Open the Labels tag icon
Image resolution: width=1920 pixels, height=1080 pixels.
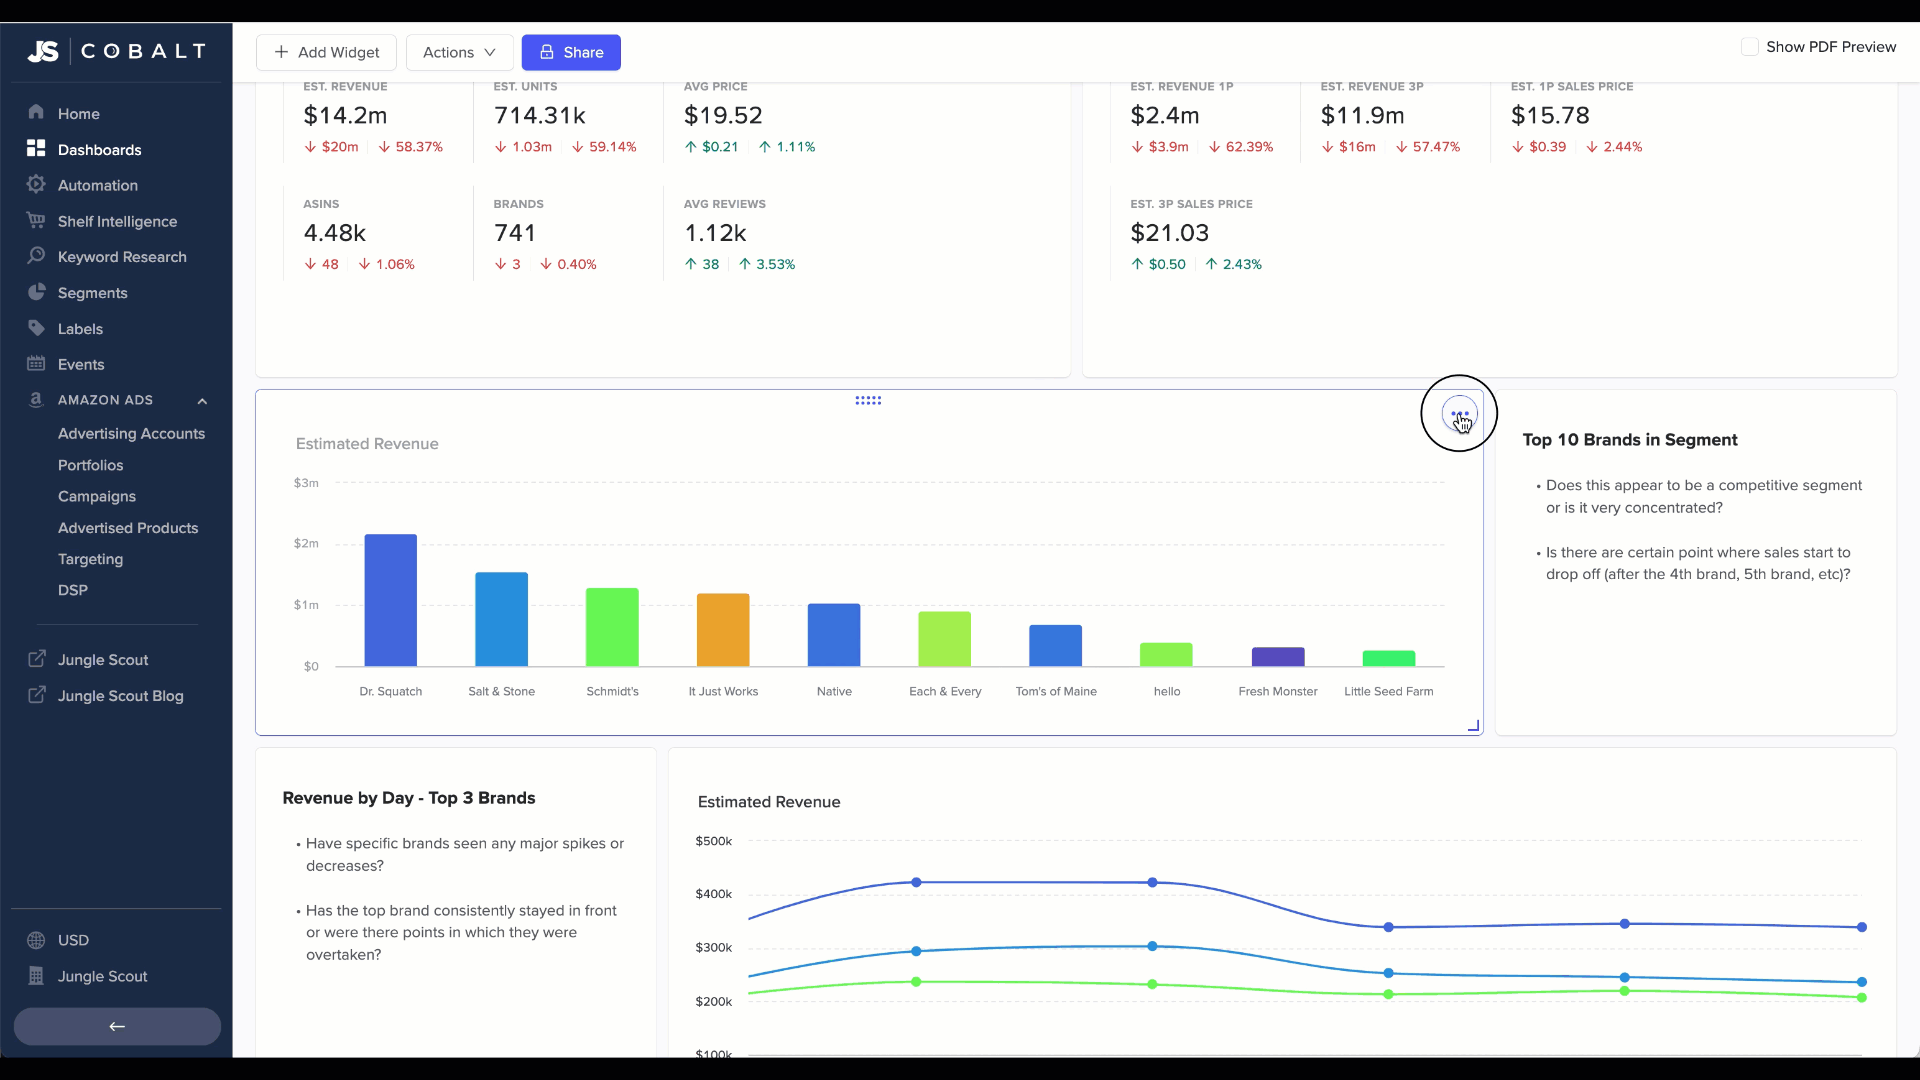pos(36,328)
